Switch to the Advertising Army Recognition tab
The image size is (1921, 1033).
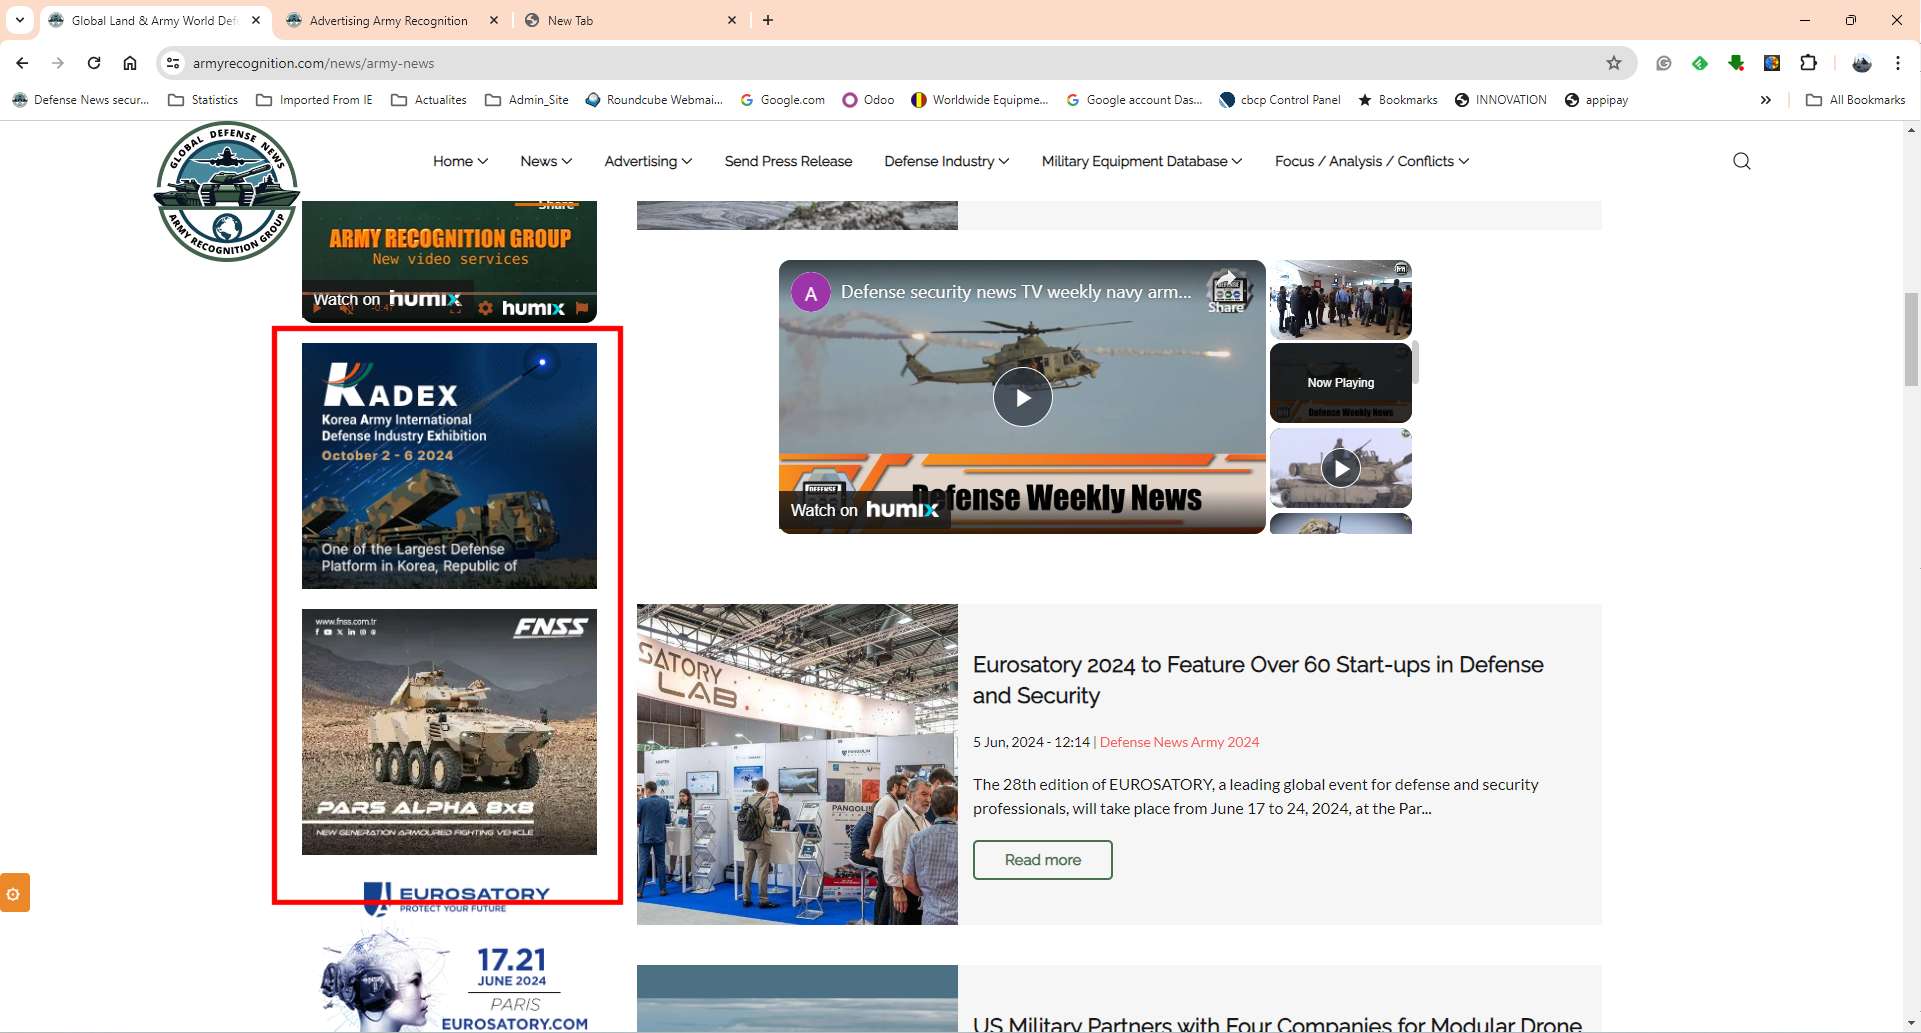click(x=388, y=20)
